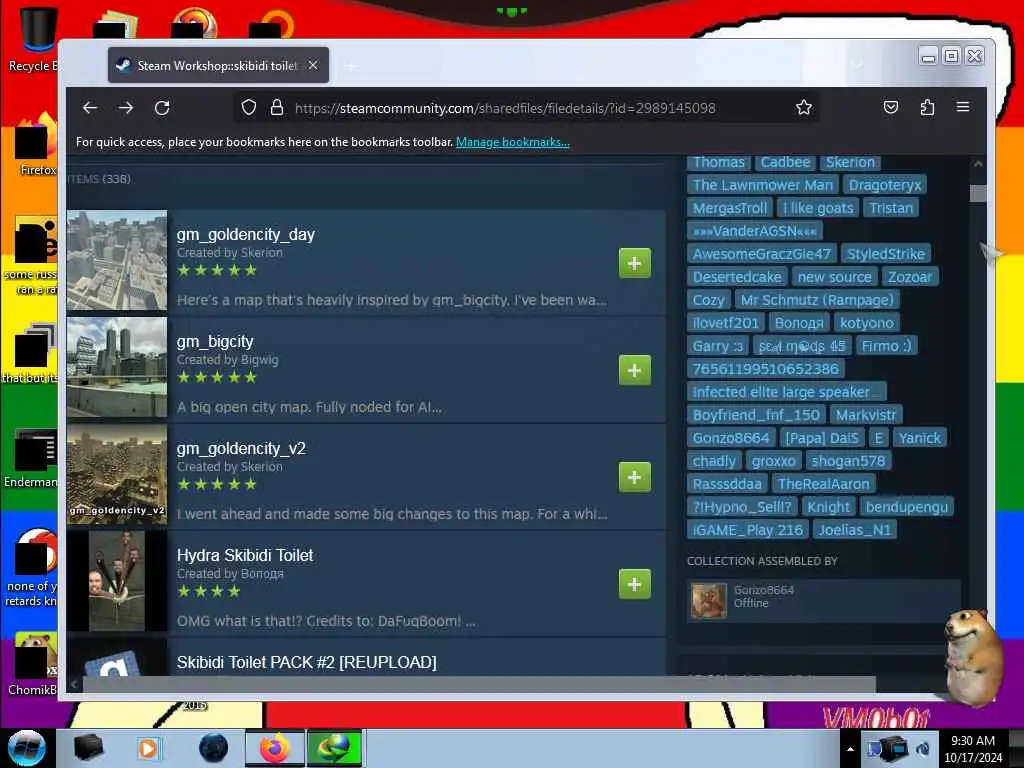This screenshot has height=768, width=1024.
Task: Open the MergasTroll creator tag
Action: click(x=730, y=208)
